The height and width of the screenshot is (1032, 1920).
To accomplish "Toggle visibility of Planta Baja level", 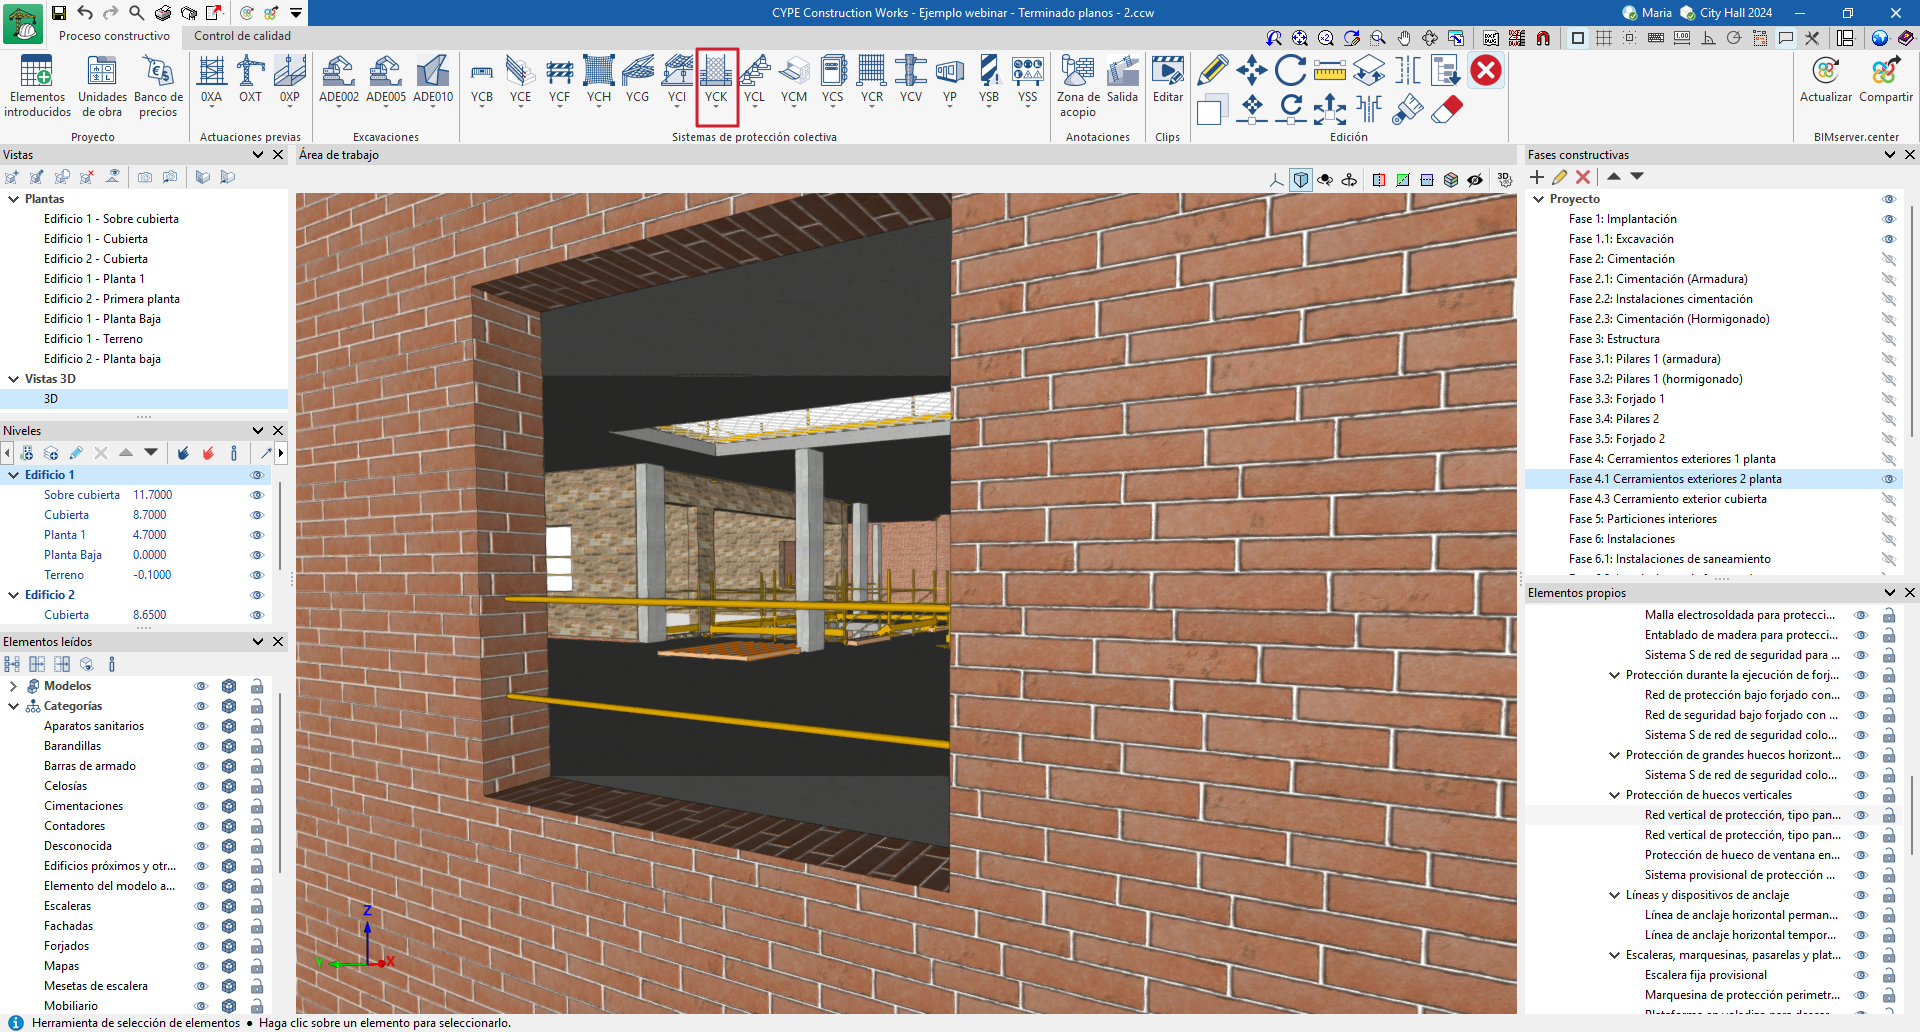I will (257, 555).
